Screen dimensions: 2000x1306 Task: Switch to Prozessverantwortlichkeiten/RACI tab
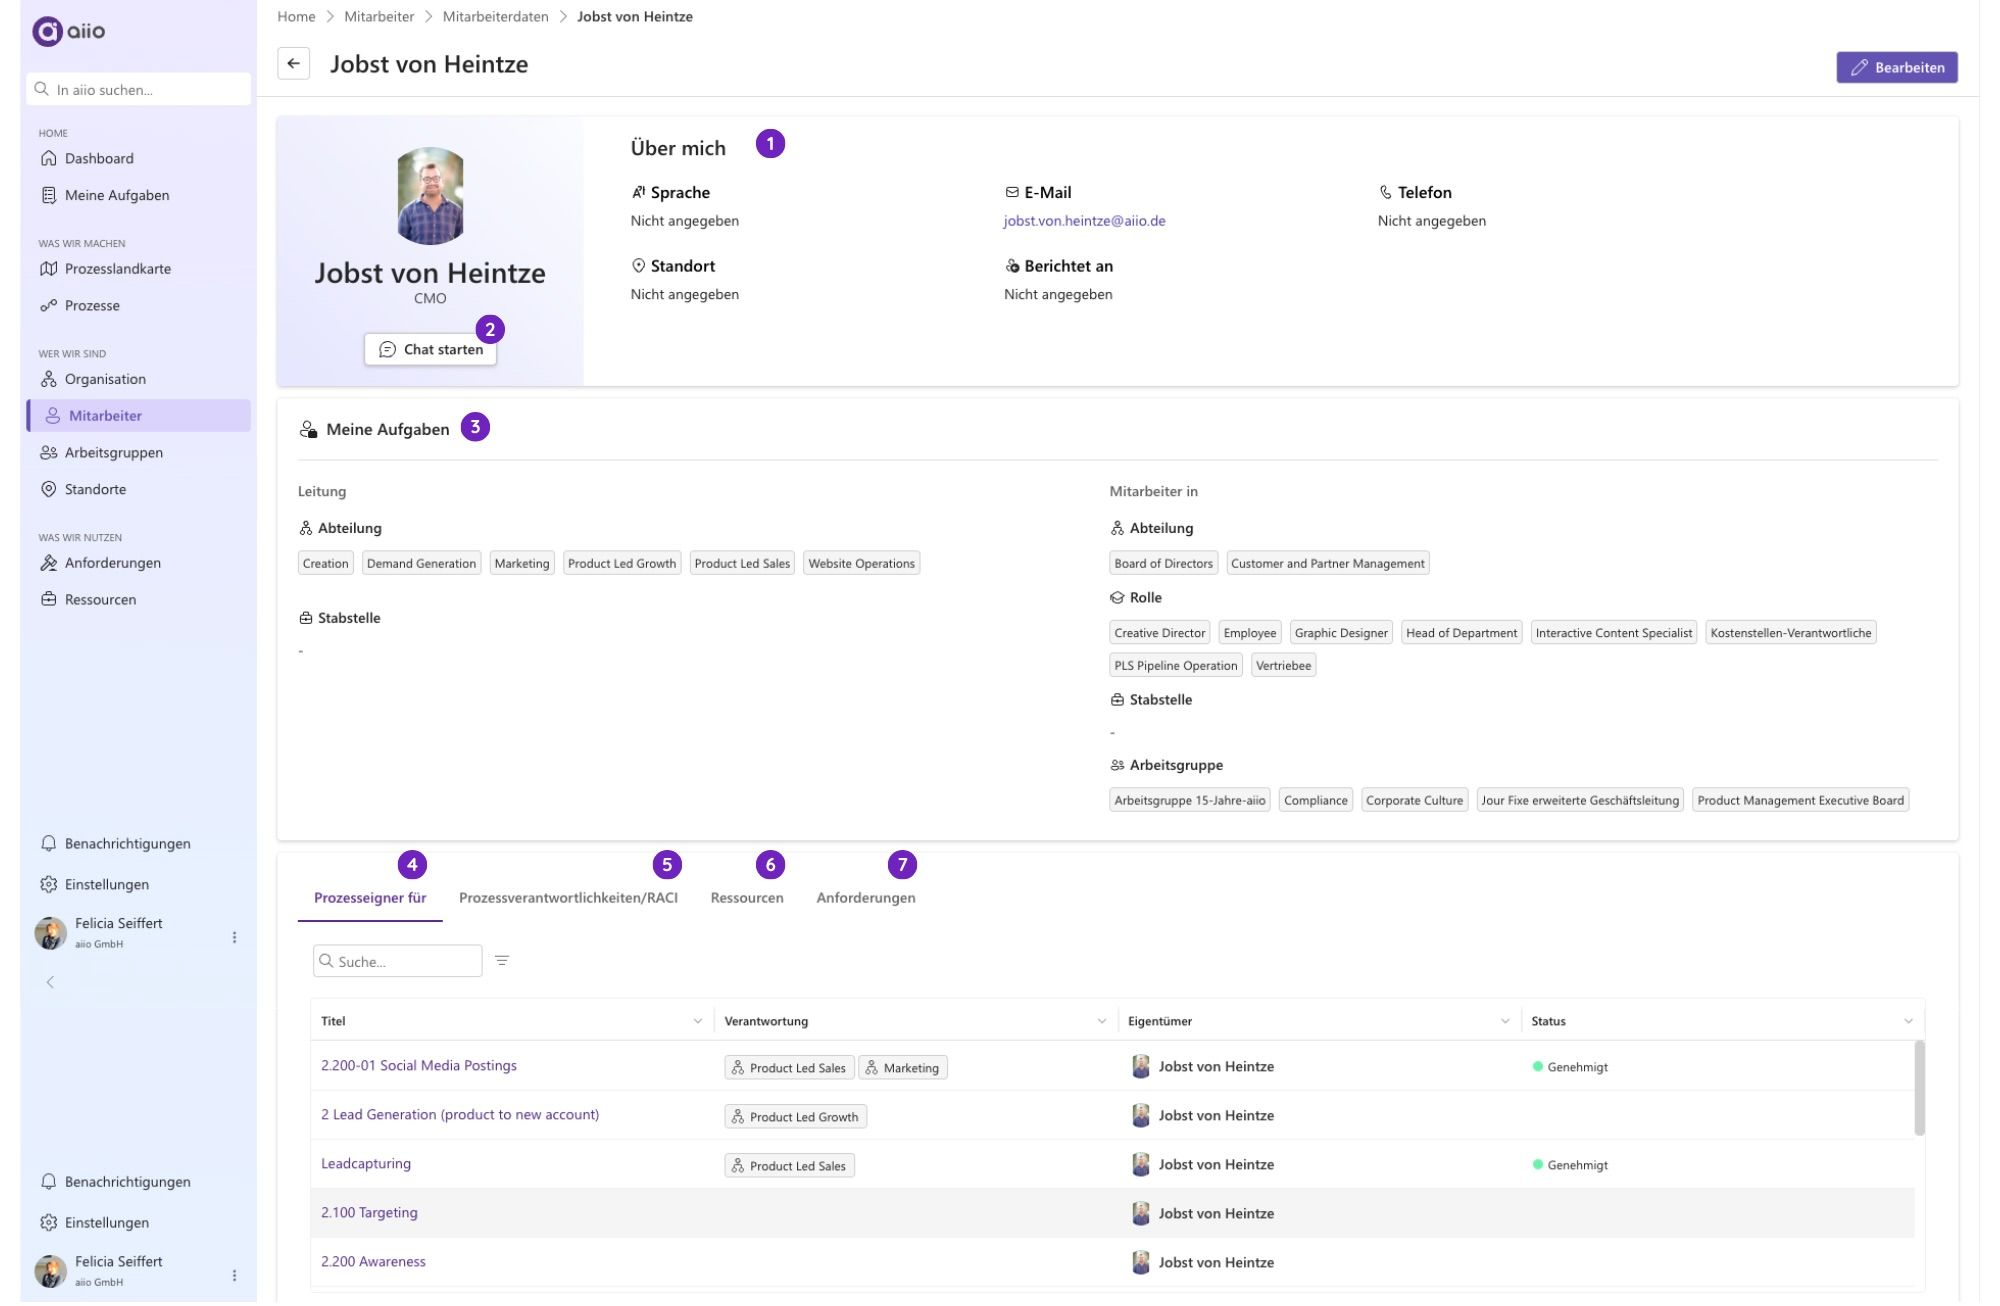click(x=568, y=898)
